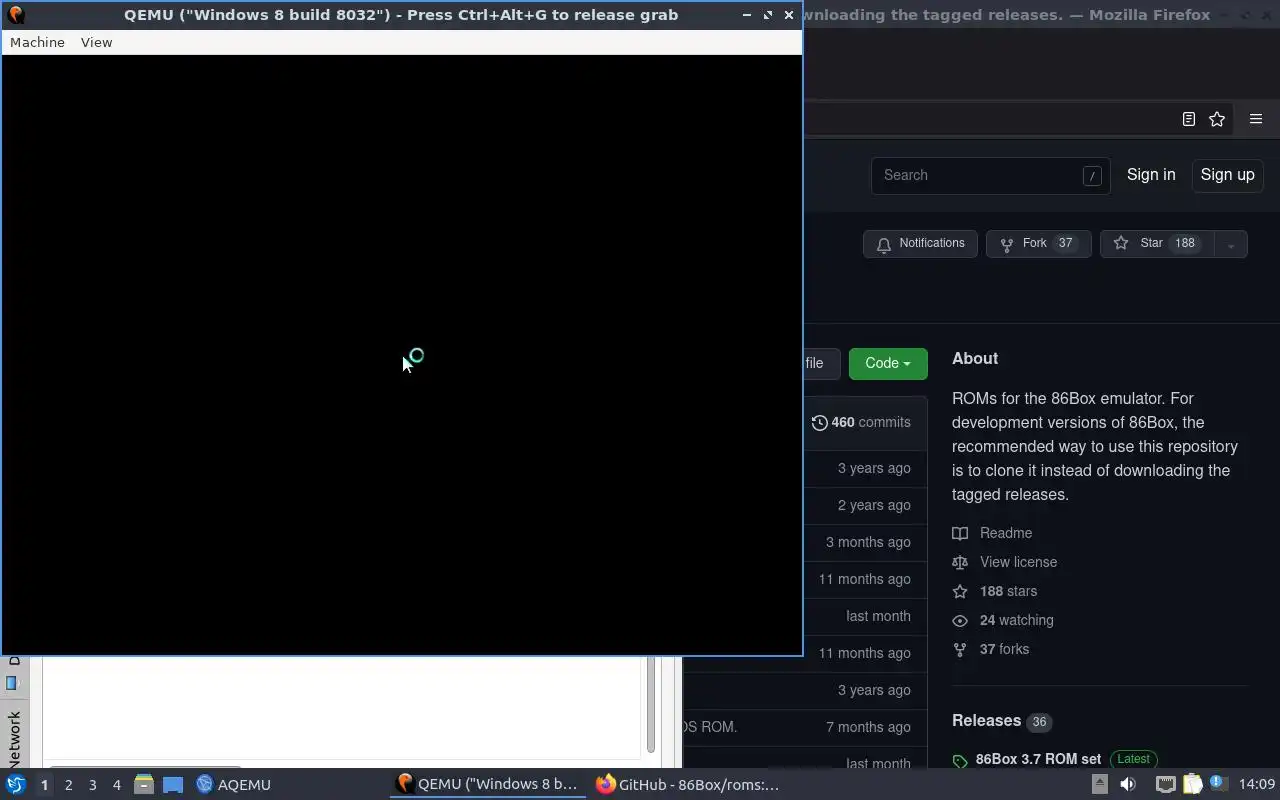Screen dimensions: 1280x800
Task: Switch to the AQEMU taskbar window
Action: [x=234, y=785]
